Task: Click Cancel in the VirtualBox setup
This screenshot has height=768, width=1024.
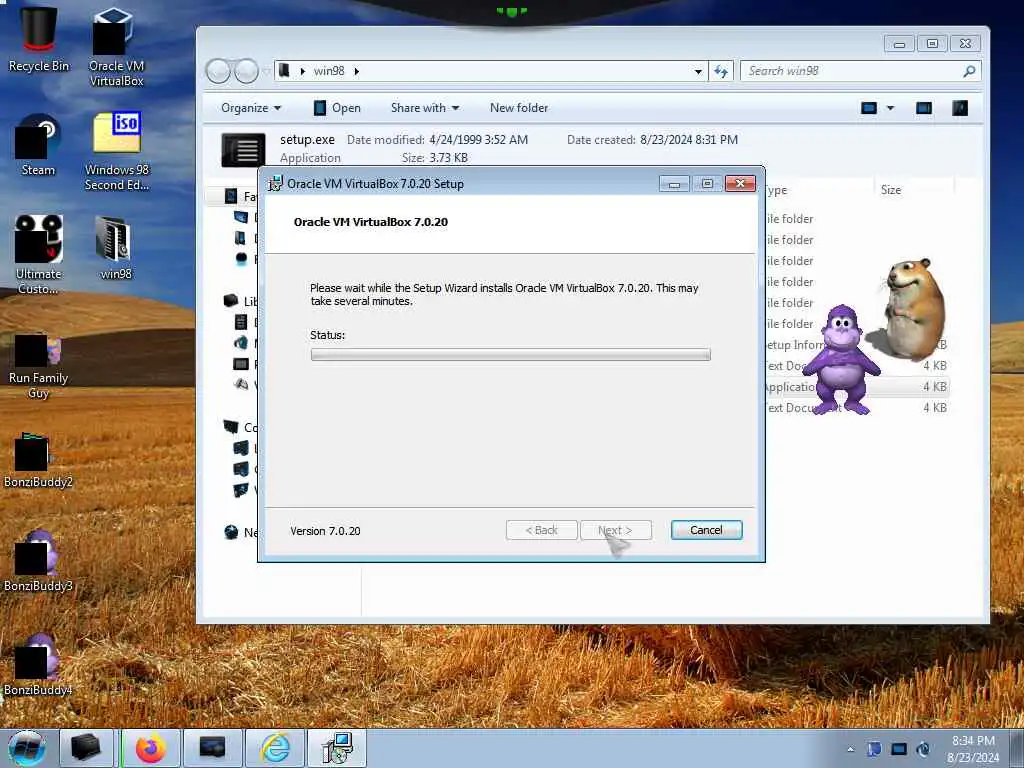Action: 706,530
